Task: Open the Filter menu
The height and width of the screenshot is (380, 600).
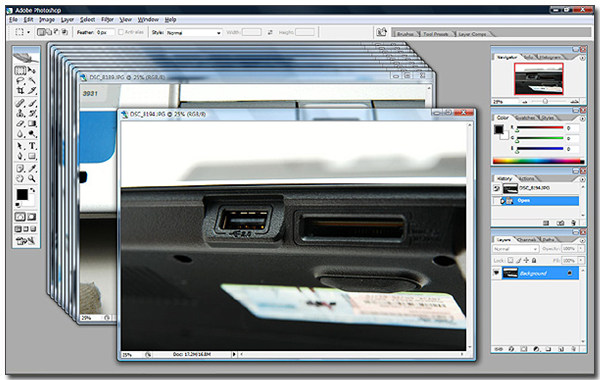Action: pos(107,20)
